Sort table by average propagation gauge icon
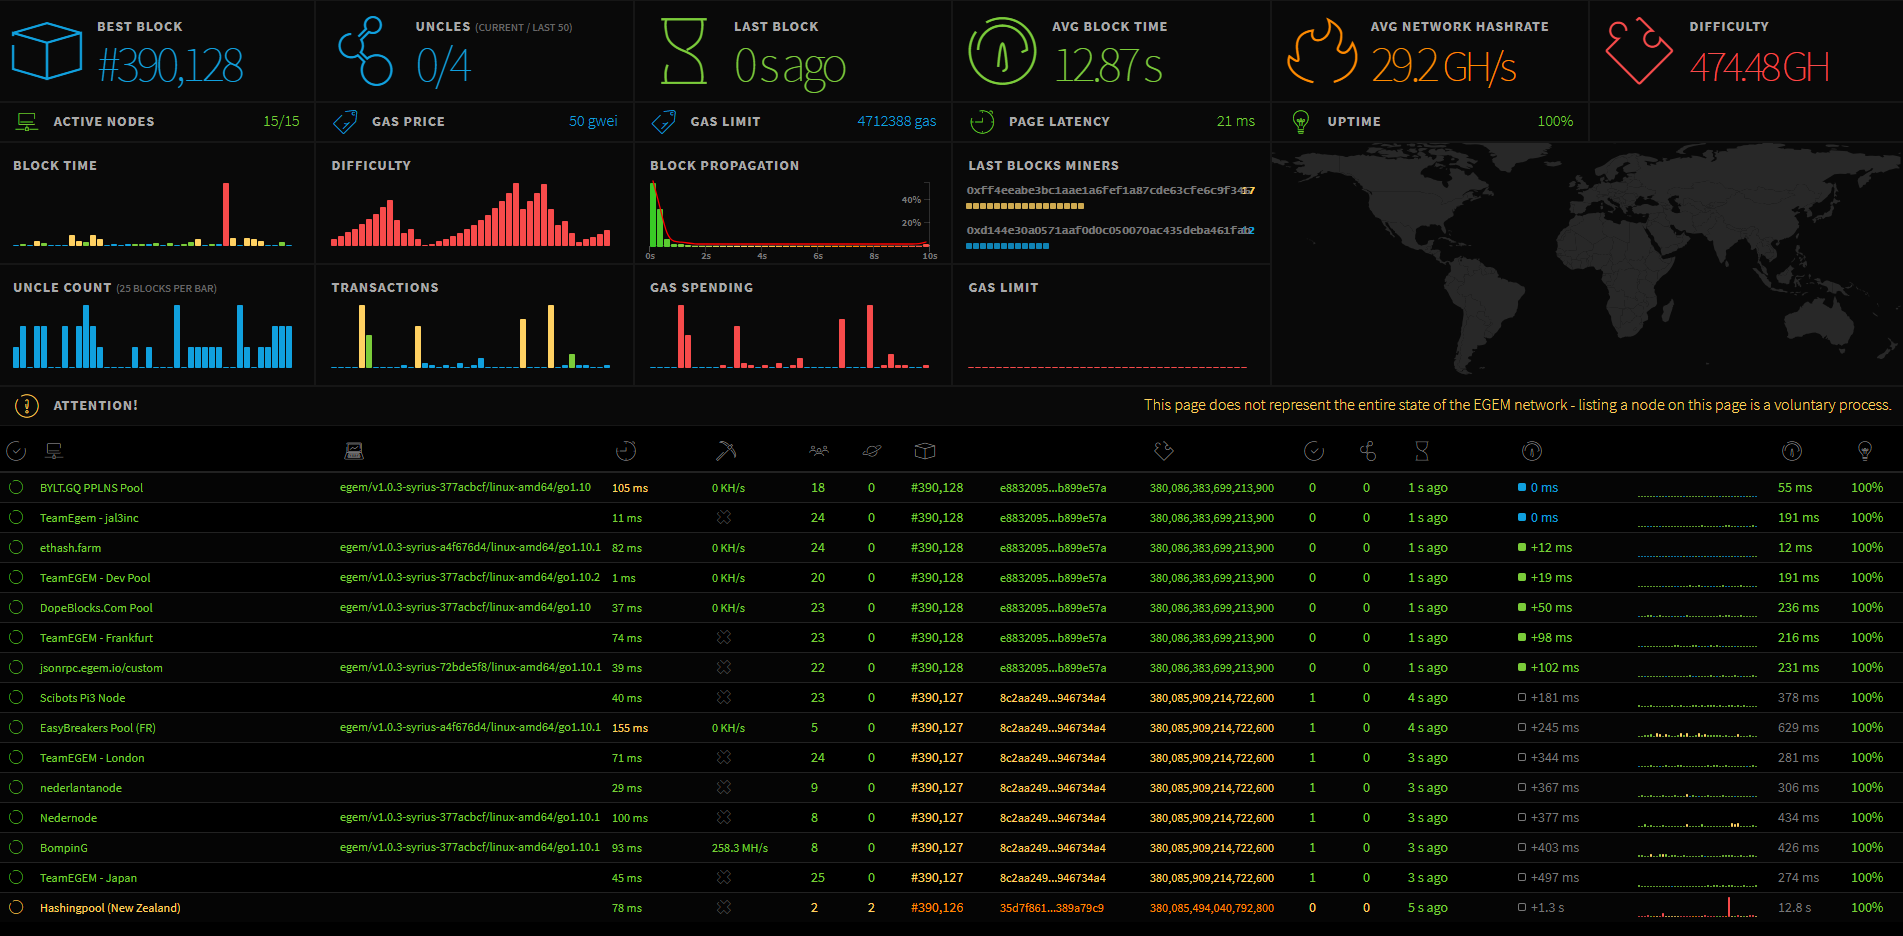 pos(1792,451)
